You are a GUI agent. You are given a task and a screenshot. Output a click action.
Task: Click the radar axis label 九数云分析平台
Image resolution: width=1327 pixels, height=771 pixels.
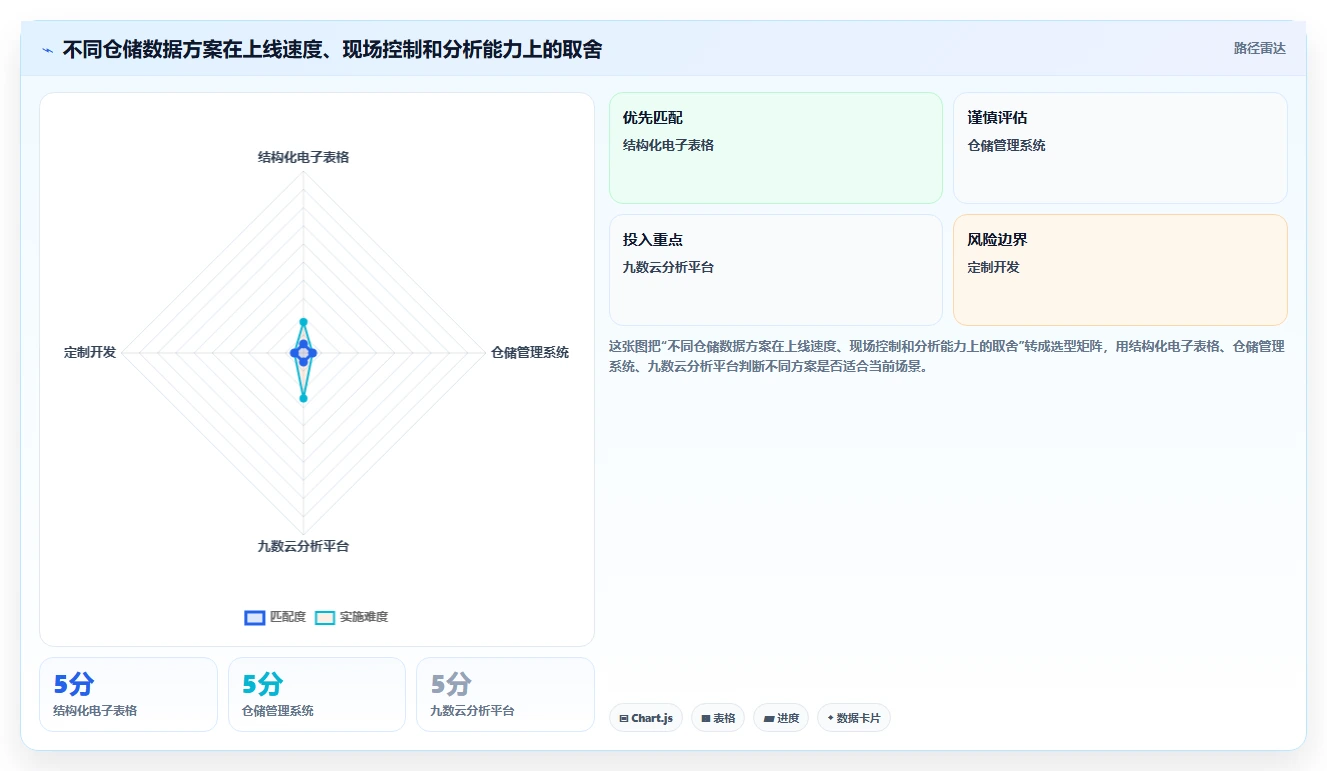tap(303, 546)
